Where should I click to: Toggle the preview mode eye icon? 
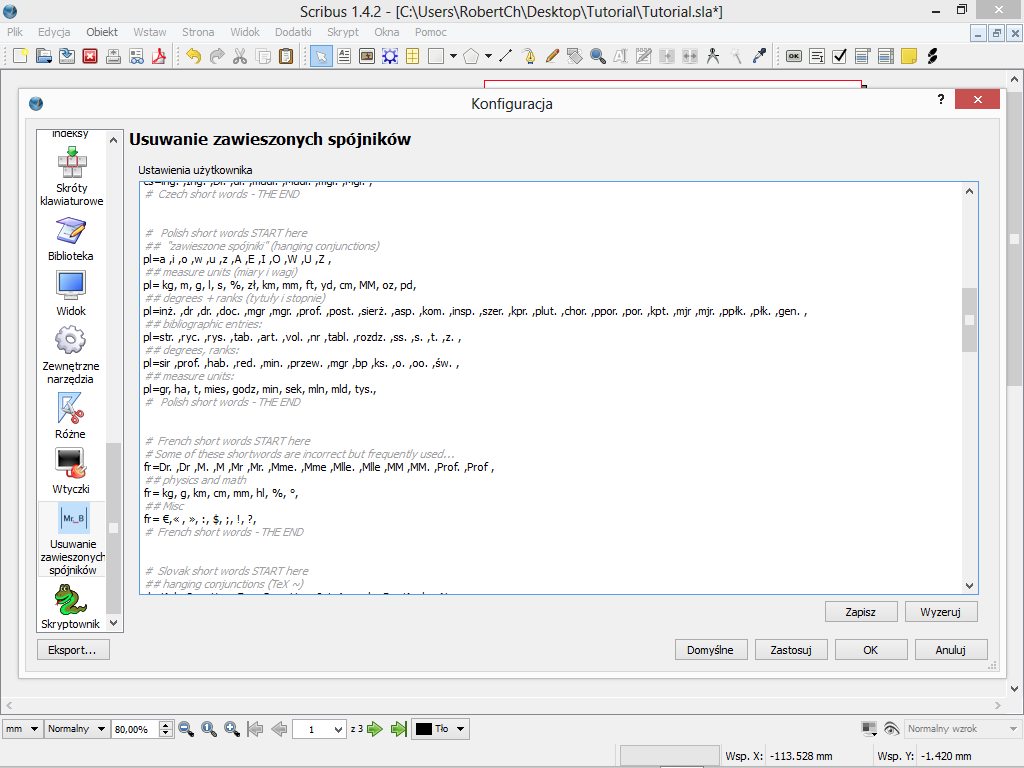click(891, 729)
